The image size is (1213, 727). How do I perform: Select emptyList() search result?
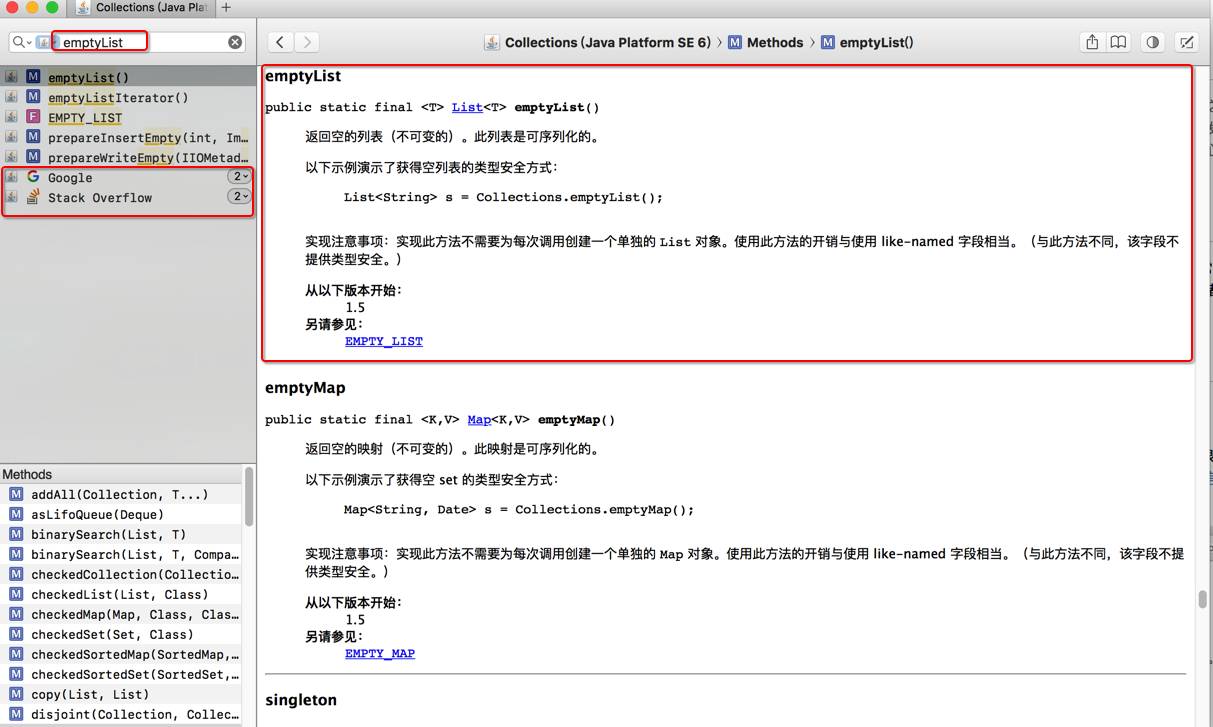(x=126, y=77)
